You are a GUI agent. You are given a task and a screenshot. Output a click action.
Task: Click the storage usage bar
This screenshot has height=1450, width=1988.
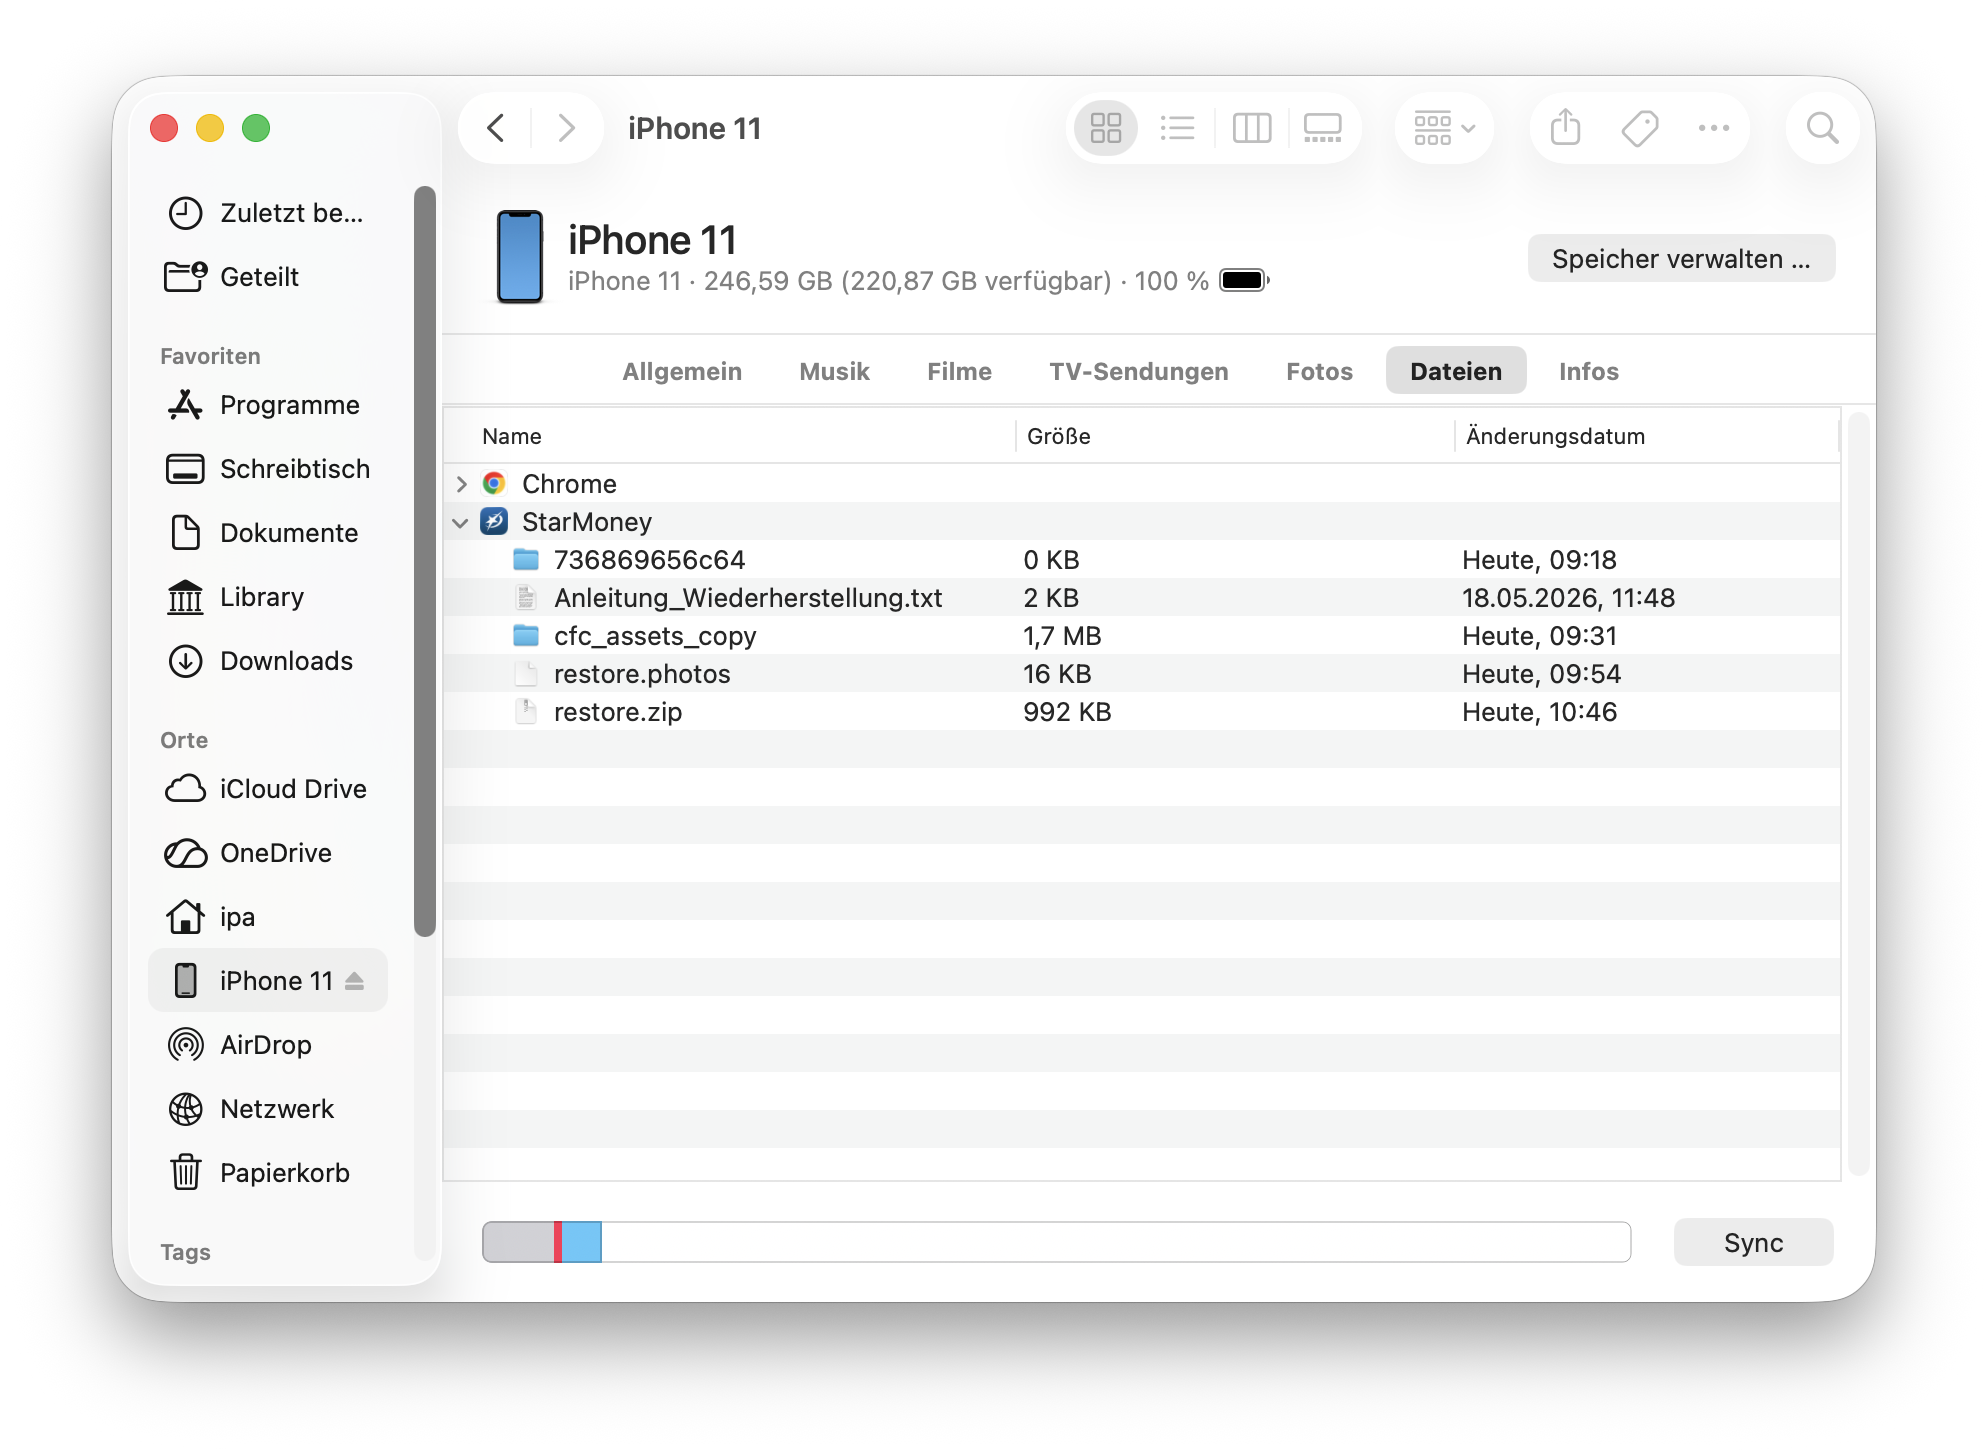(x=1056, y=1242)
